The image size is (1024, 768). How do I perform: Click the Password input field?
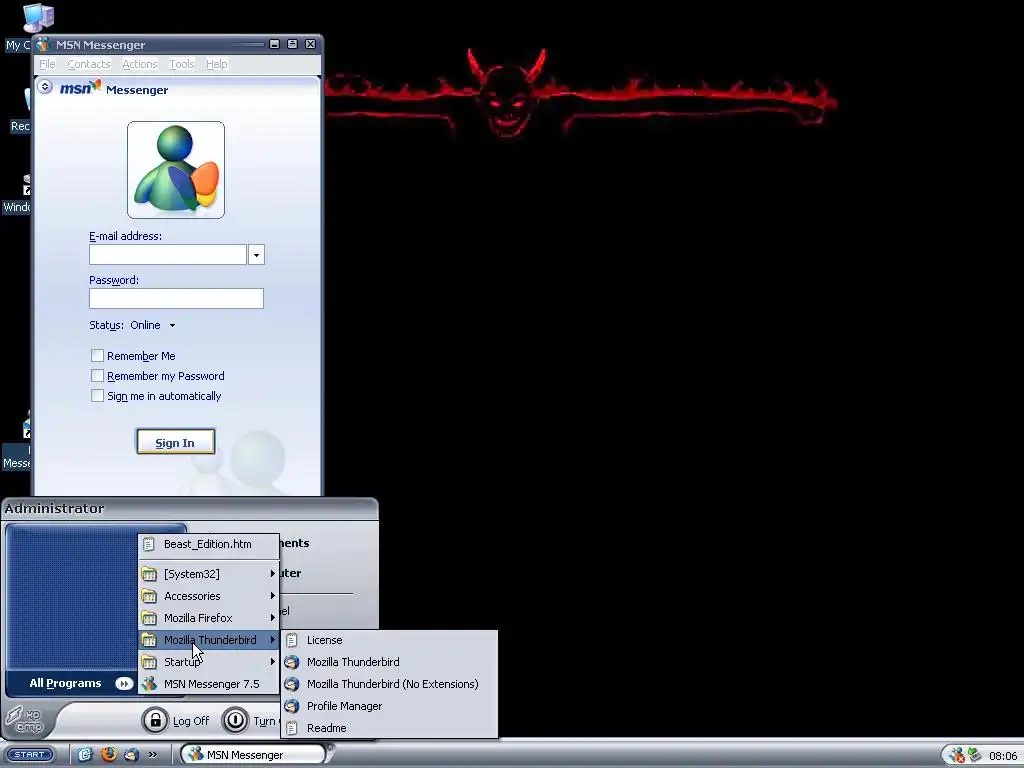coord(176,298)
